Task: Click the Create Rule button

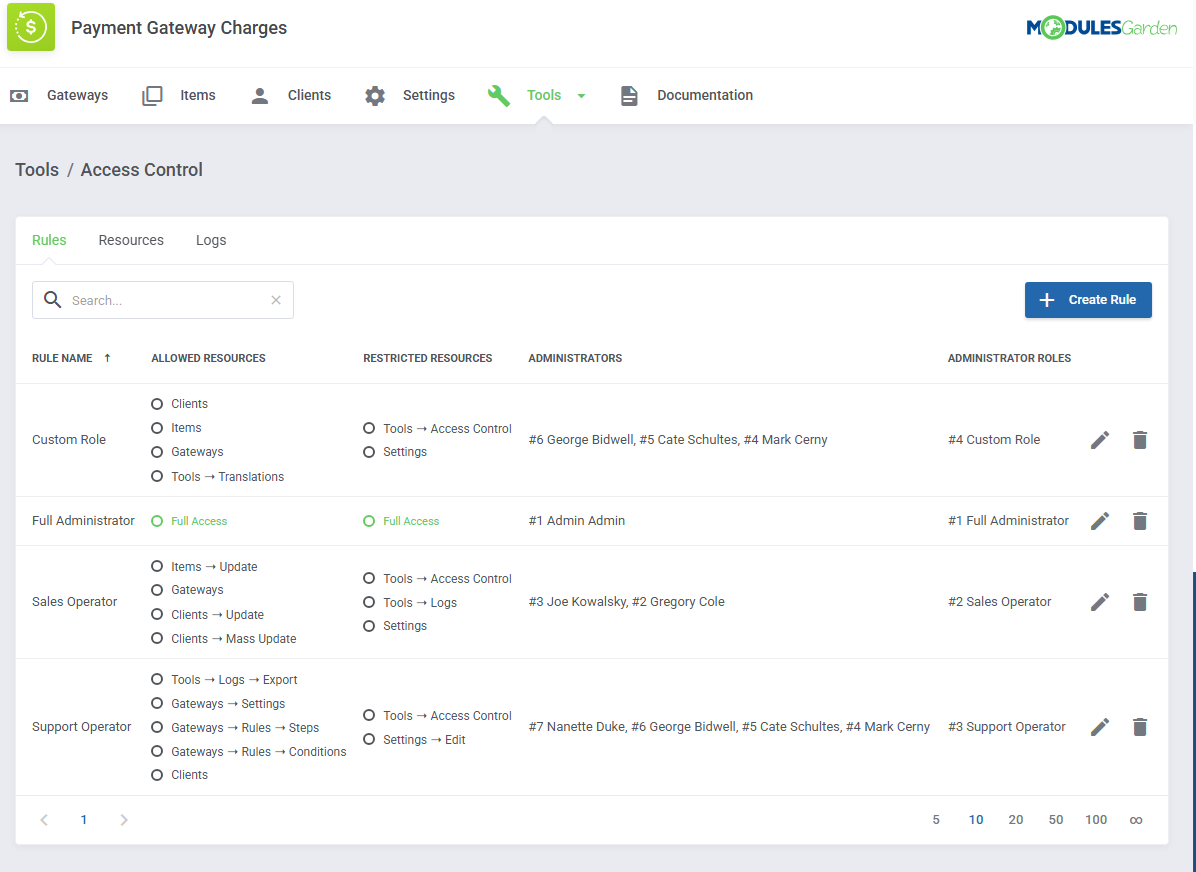Action: click(1088, 300)
